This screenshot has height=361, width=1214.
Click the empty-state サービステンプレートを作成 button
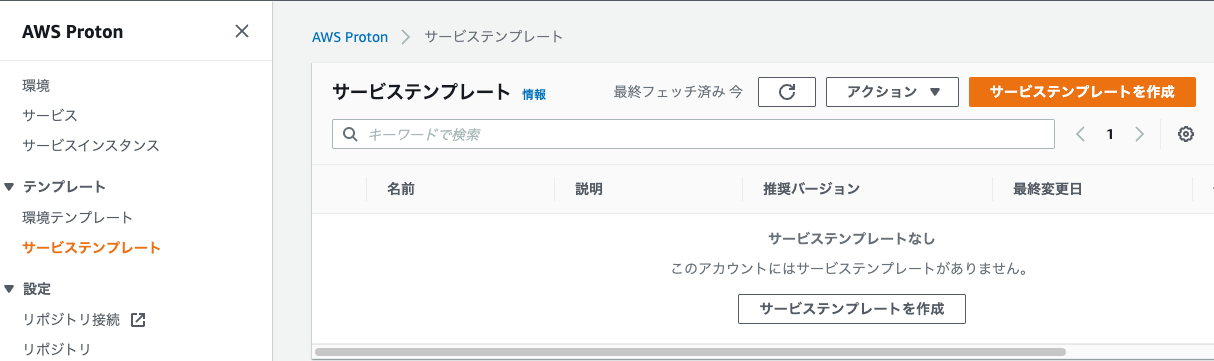(852, 309)
